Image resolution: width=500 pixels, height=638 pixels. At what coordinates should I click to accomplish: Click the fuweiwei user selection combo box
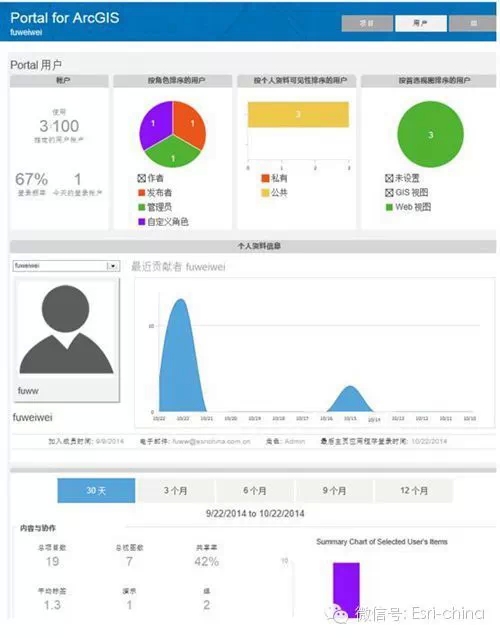pyautogui.click(x=66, y=266)
